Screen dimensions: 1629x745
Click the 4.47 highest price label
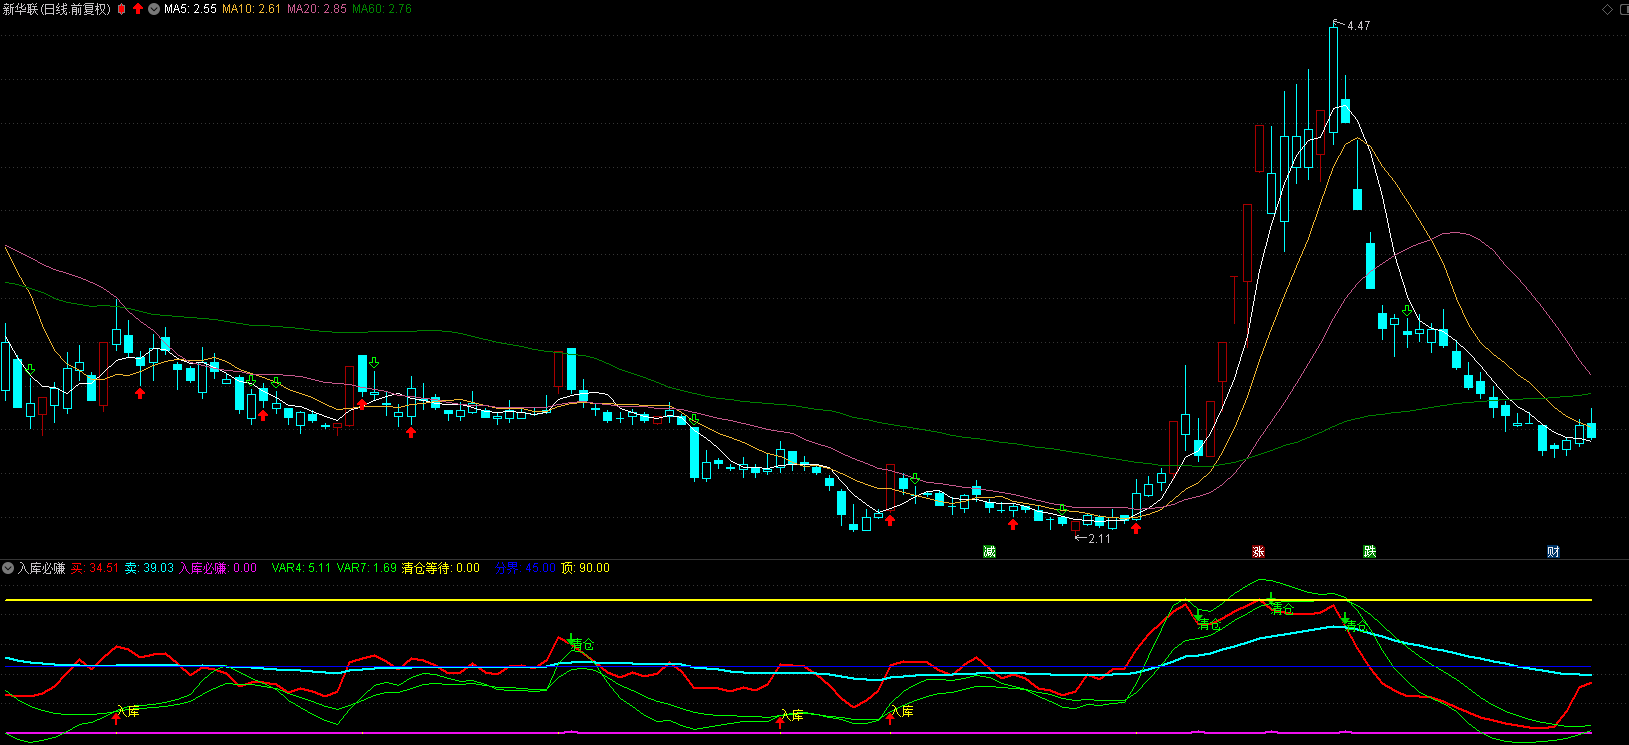click(1358, 26)
